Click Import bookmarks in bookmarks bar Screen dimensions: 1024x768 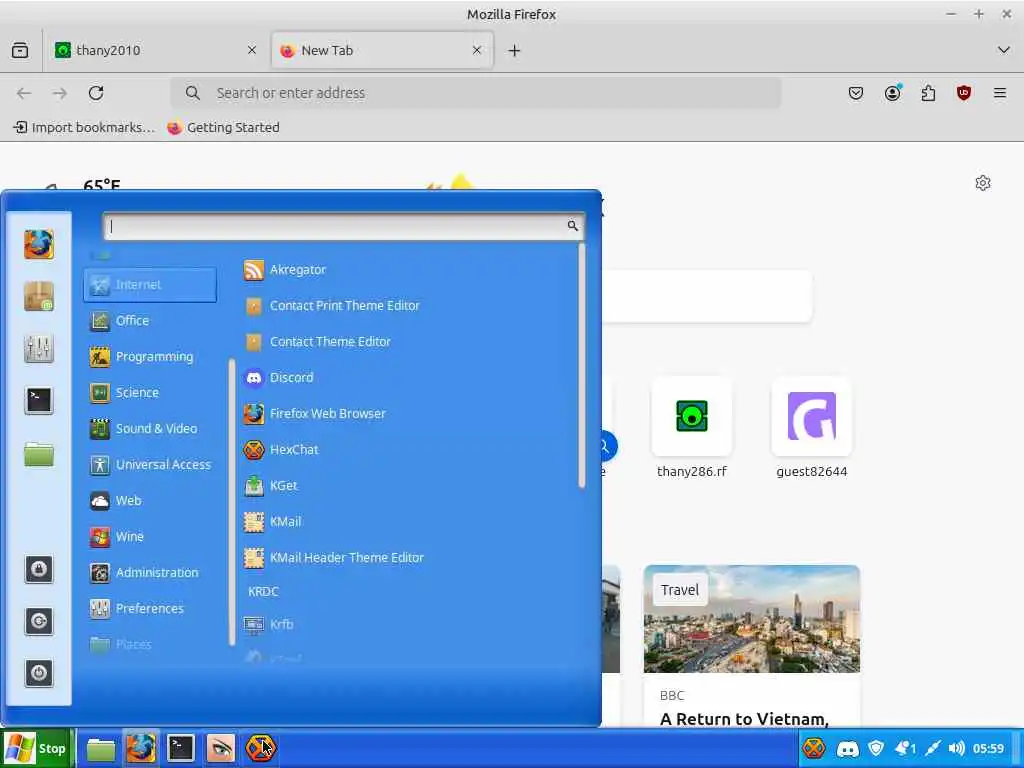[84, 127]
